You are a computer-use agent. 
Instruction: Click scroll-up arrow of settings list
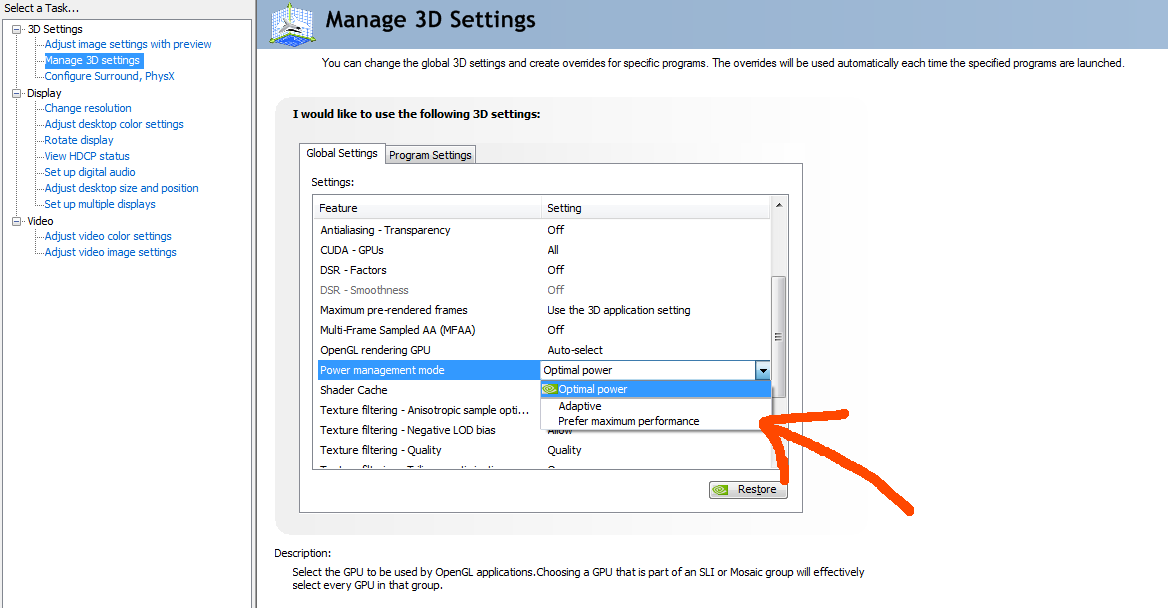[x=779, y=205]
